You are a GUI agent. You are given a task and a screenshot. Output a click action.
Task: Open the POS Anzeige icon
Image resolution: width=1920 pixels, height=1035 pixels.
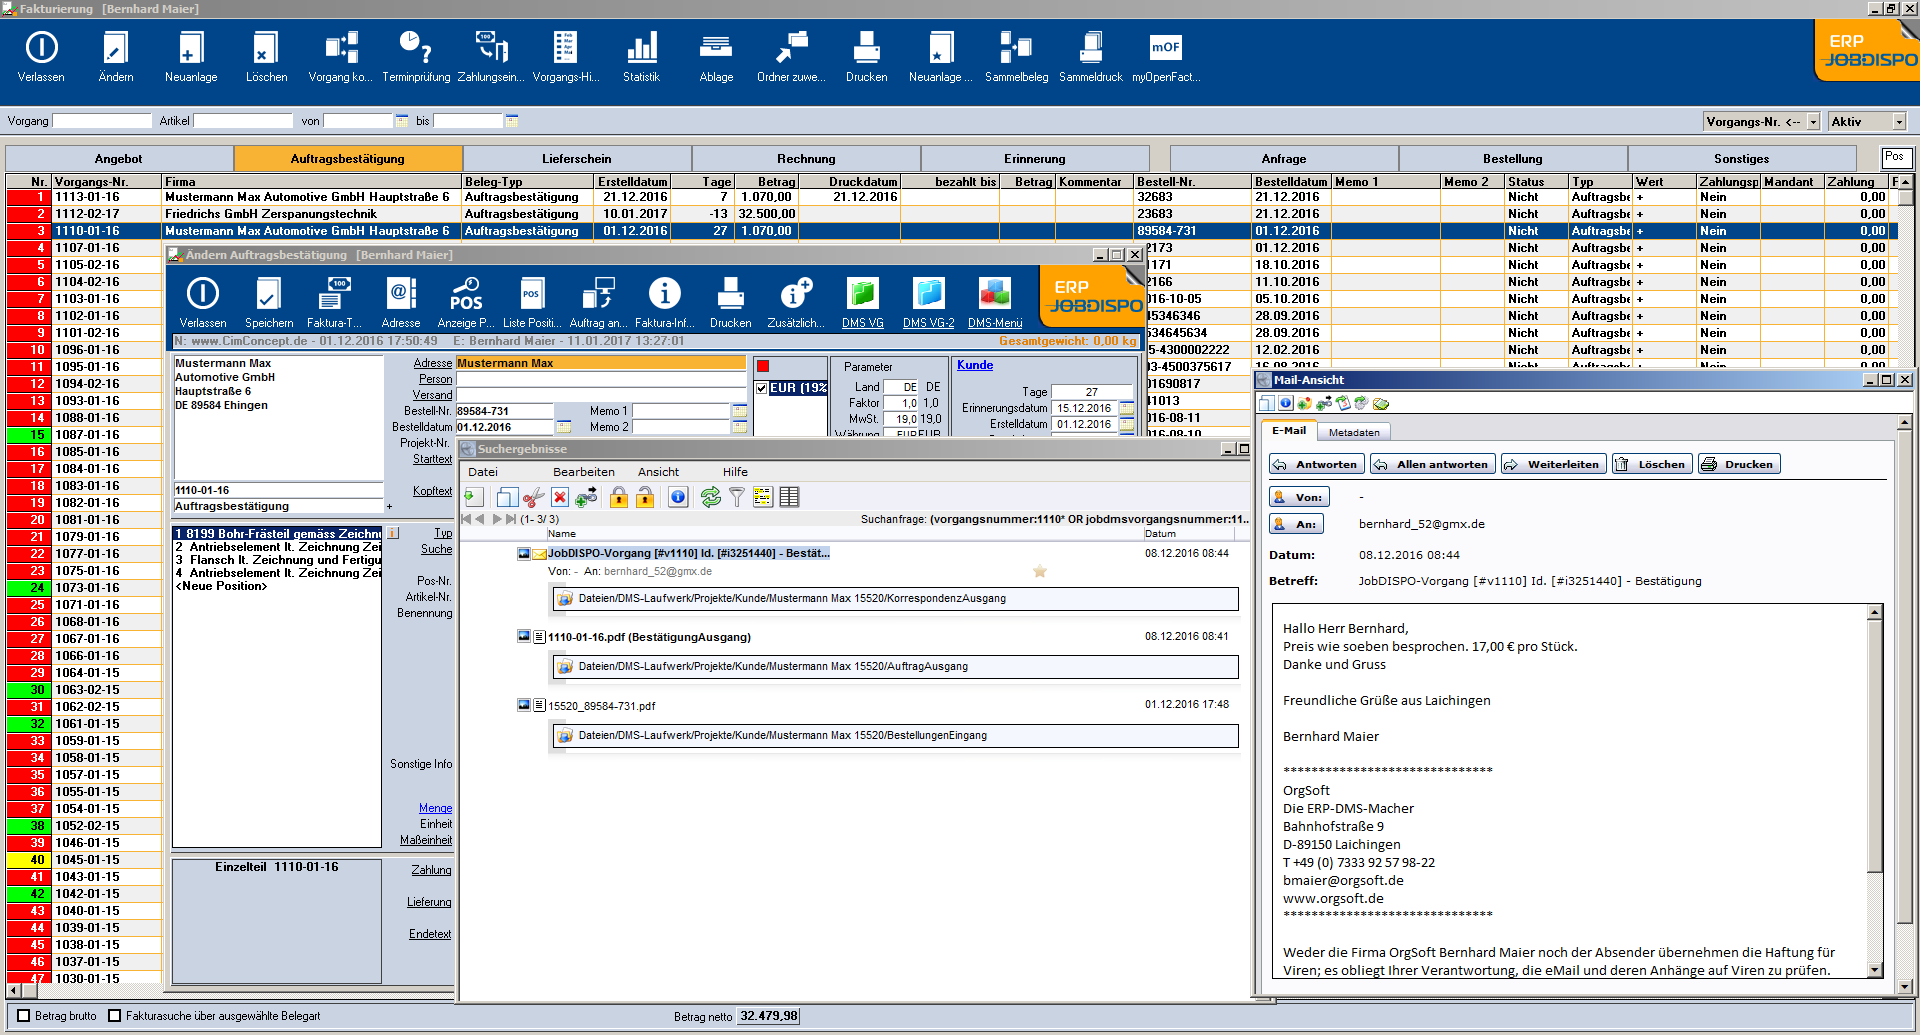pos(467,297)
